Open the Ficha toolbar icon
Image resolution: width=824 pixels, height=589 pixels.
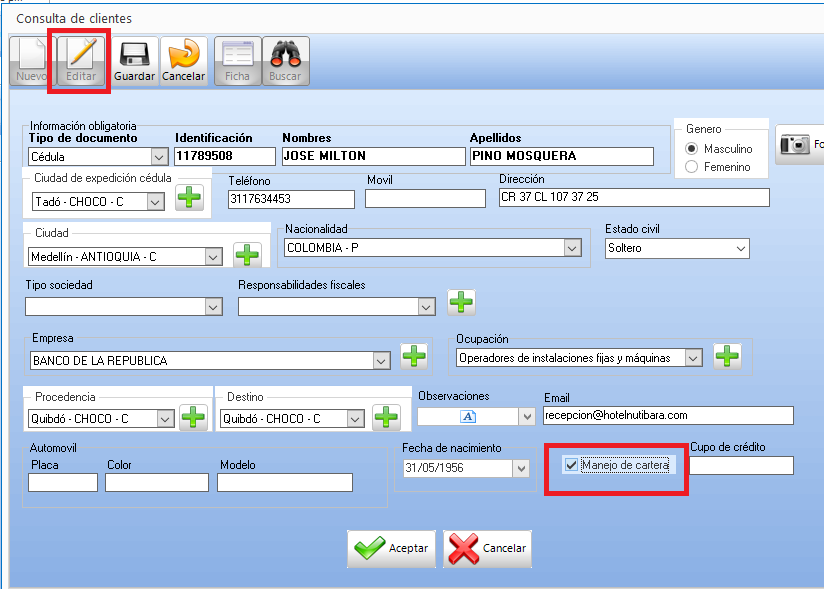coord(237,61)
